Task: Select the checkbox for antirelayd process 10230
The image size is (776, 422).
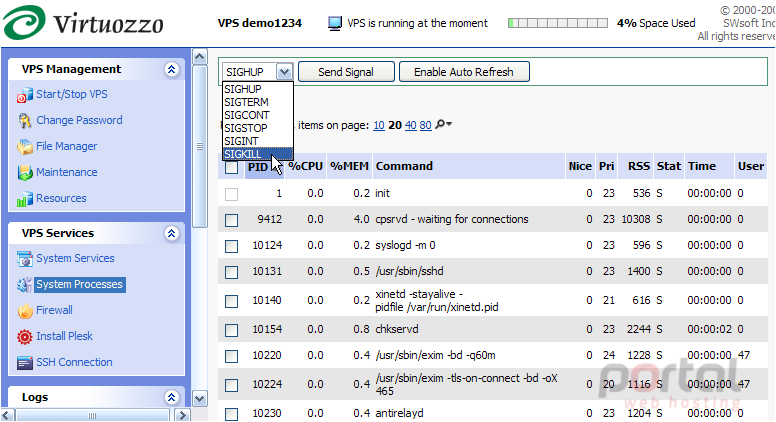Action: pyautogui.click(x=231, y=414)
